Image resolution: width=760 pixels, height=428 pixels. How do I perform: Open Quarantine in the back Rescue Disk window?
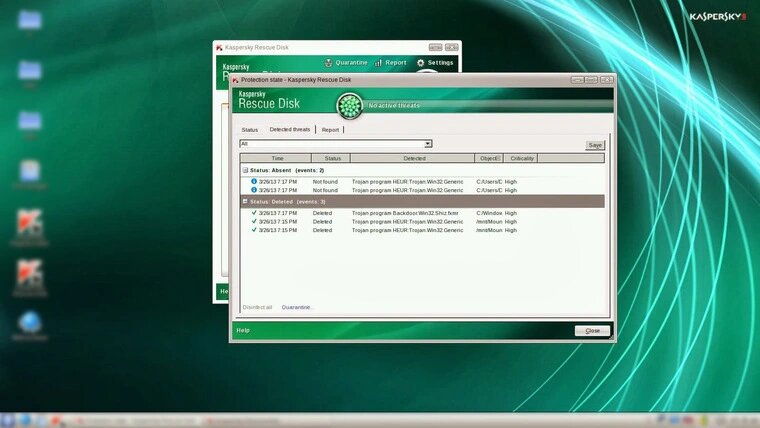tap(346, 63)
